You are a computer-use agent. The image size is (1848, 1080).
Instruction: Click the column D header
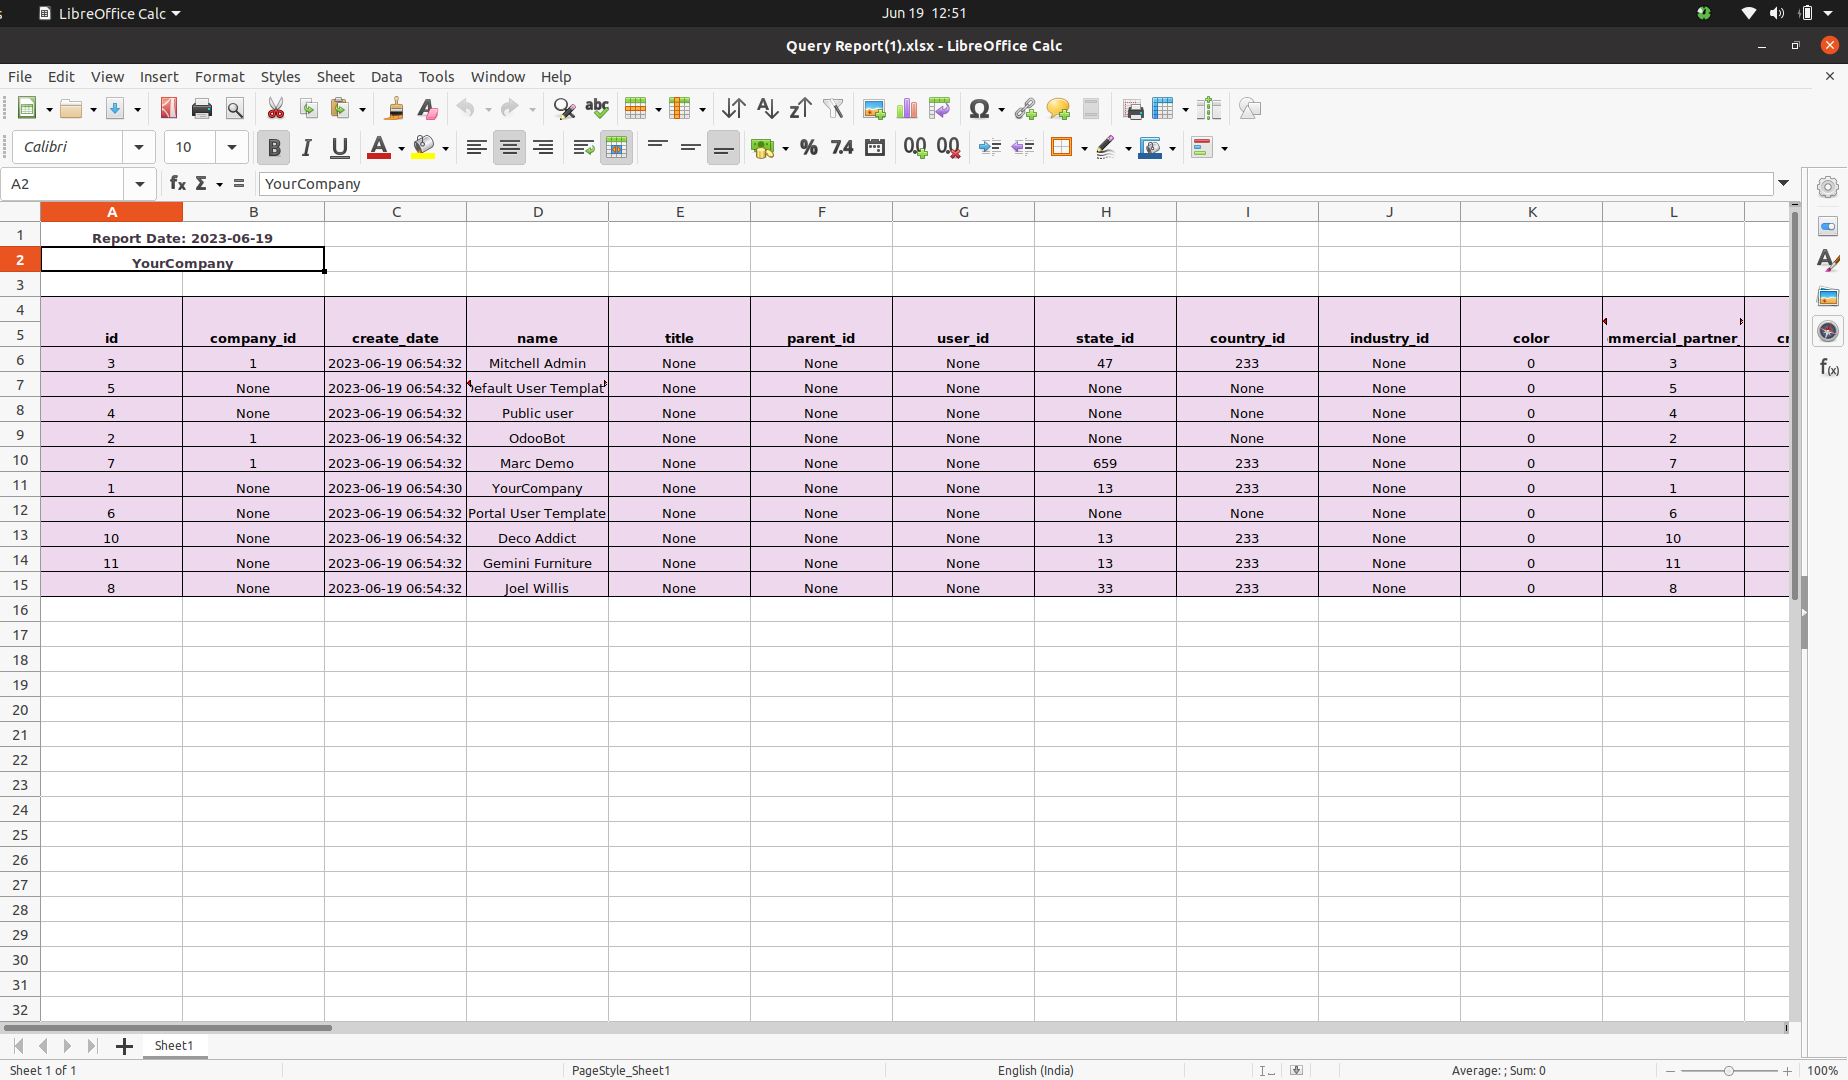(537, 212)
